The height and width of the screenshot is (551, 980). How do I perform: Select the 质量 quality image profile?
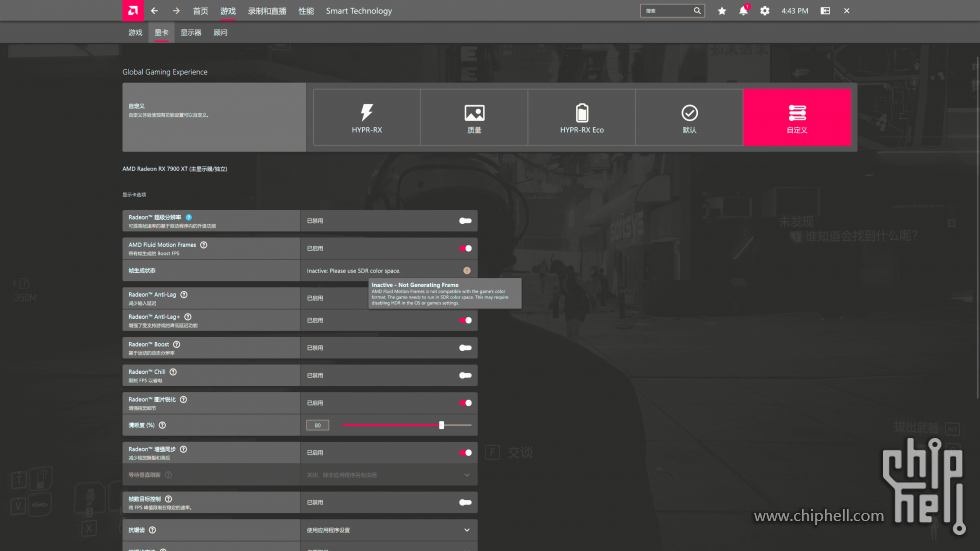click(x=474, y=117)
